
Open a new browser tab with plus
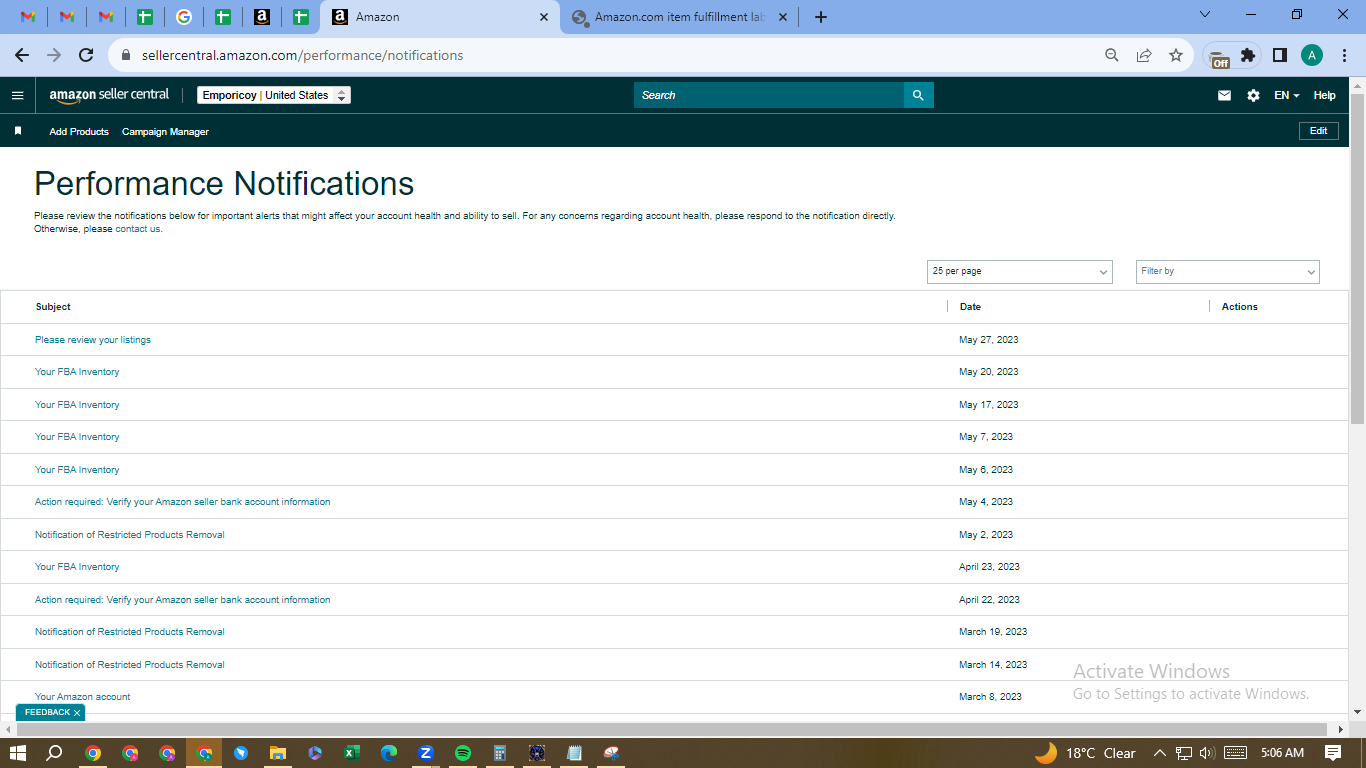(821, 17)
